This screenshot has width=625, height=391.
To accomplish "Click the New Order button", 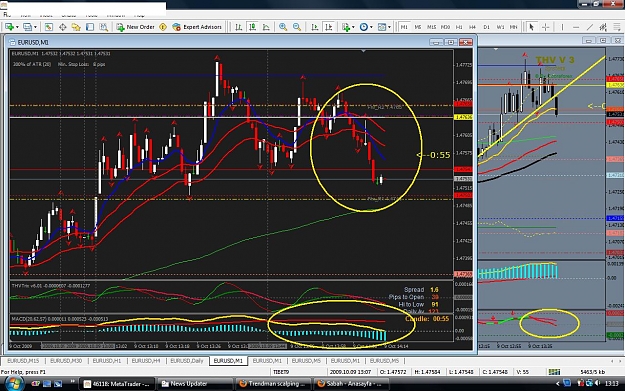I will 136,27.
